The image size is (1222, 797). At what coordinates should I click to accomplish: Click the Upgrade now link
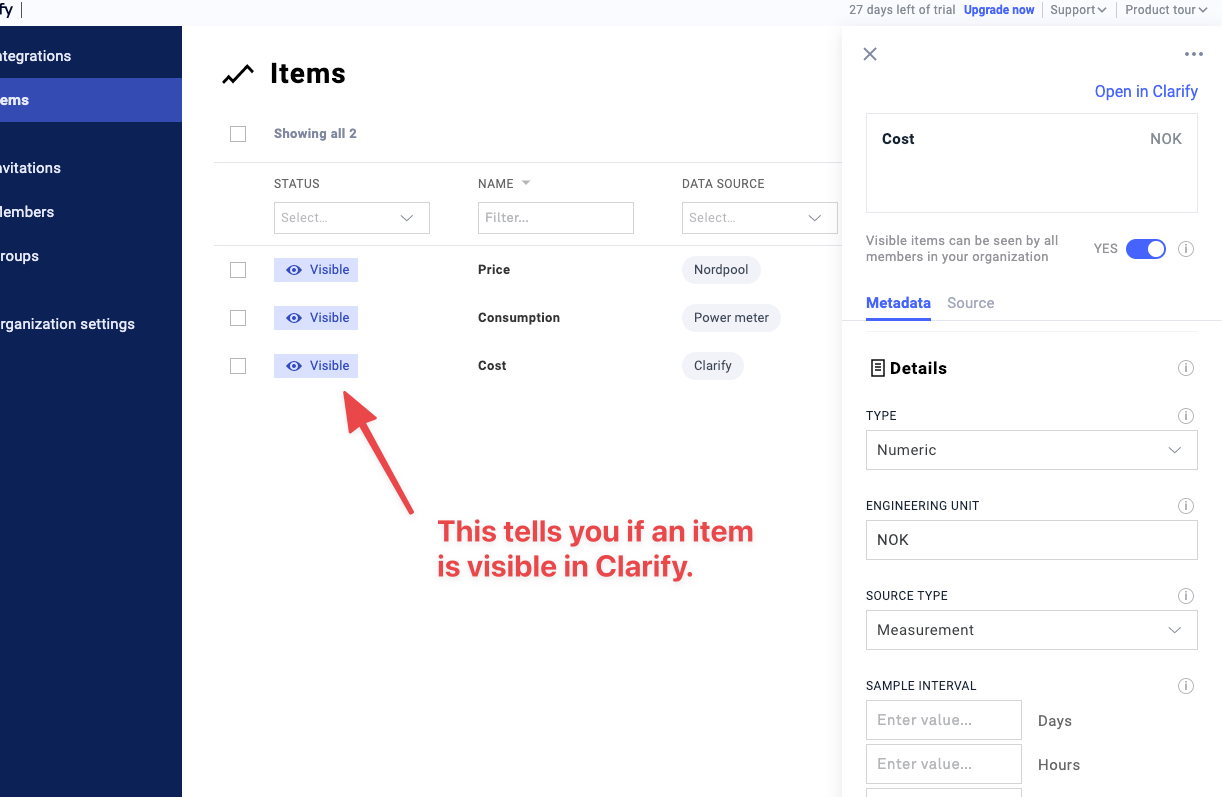[x=998, y=10]
